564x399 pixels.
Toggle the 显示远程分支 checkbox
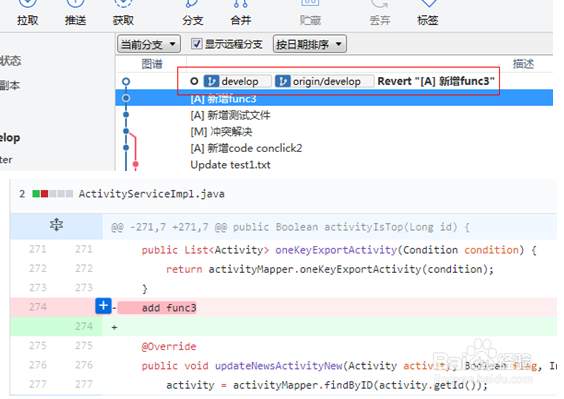point(196,44)
